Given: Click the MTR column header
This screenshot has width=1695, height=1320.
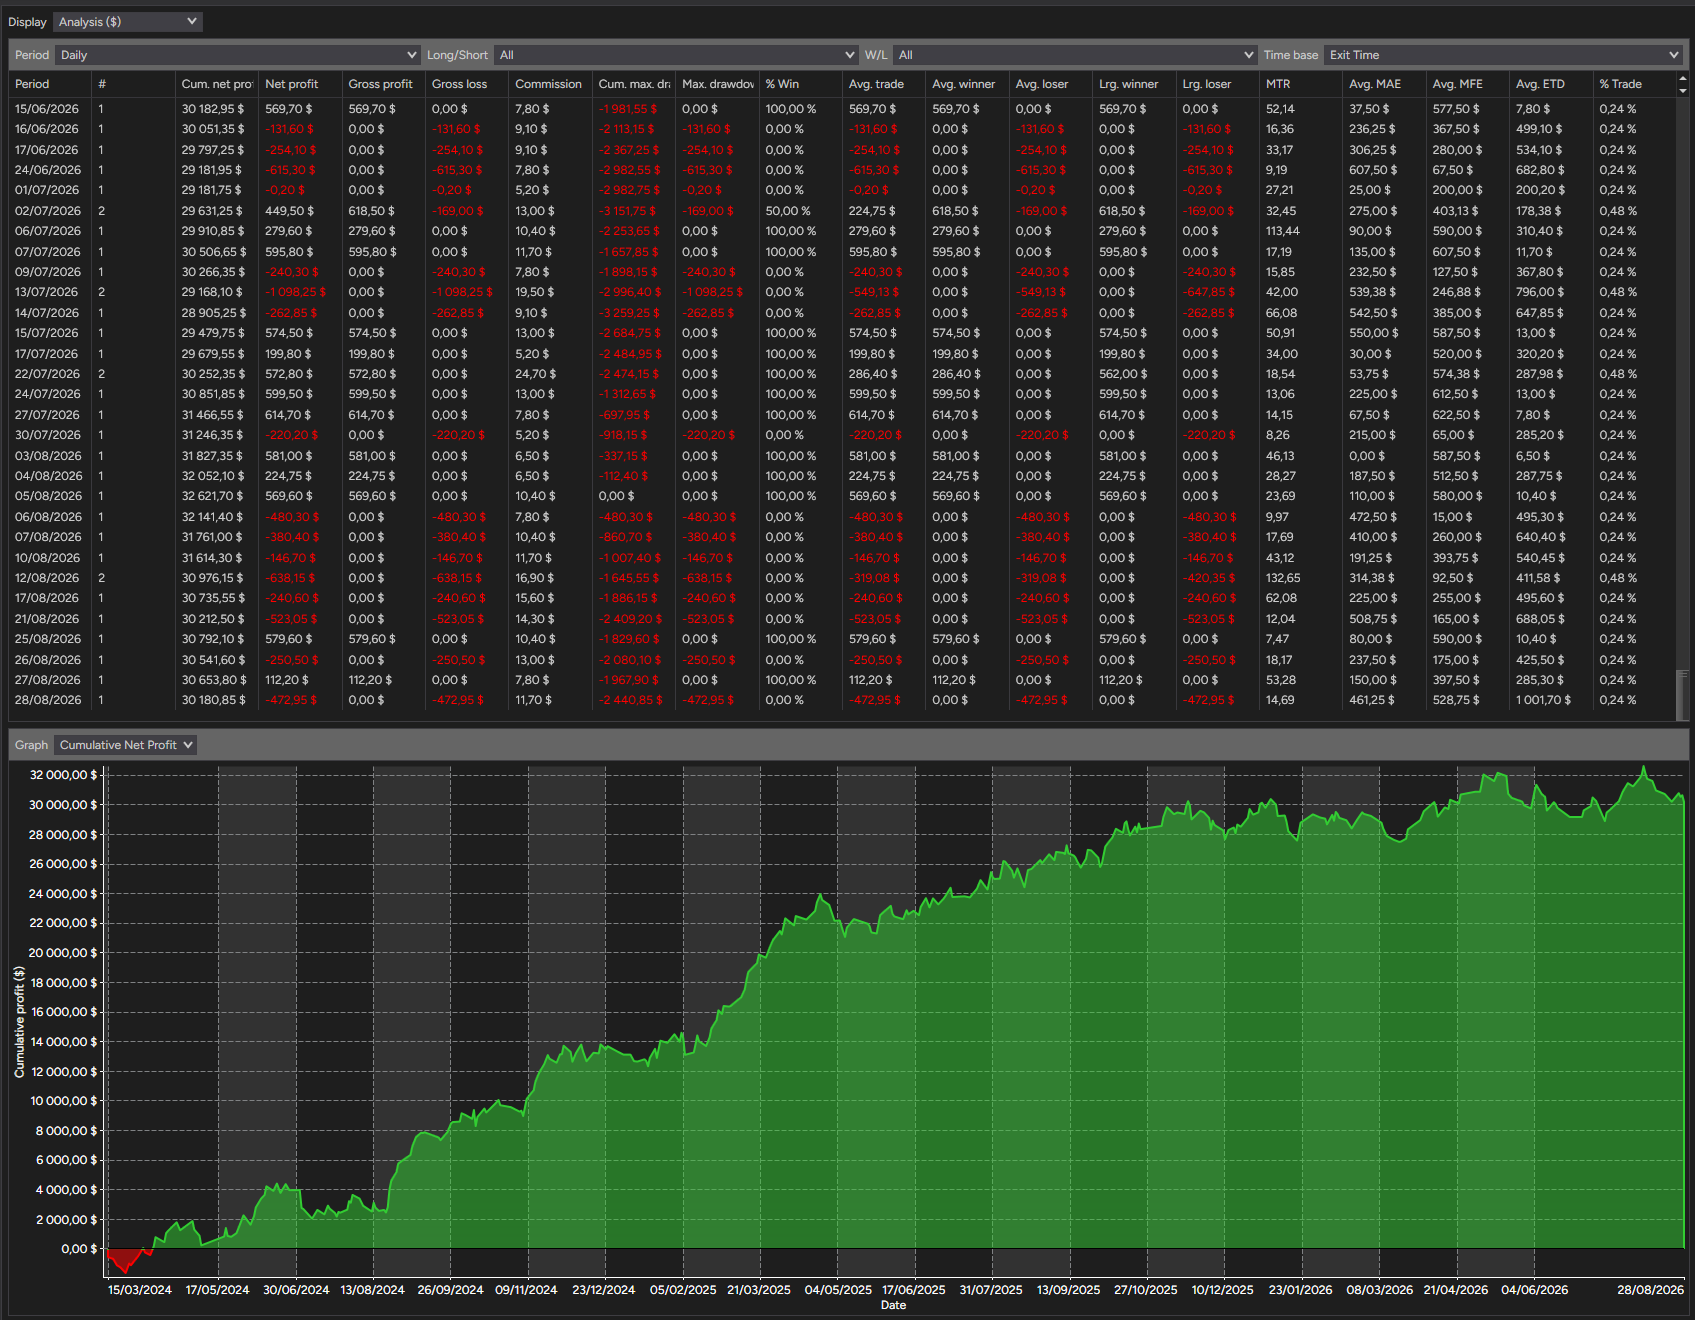Looking at the screenshot, I should click(1301, 84).
